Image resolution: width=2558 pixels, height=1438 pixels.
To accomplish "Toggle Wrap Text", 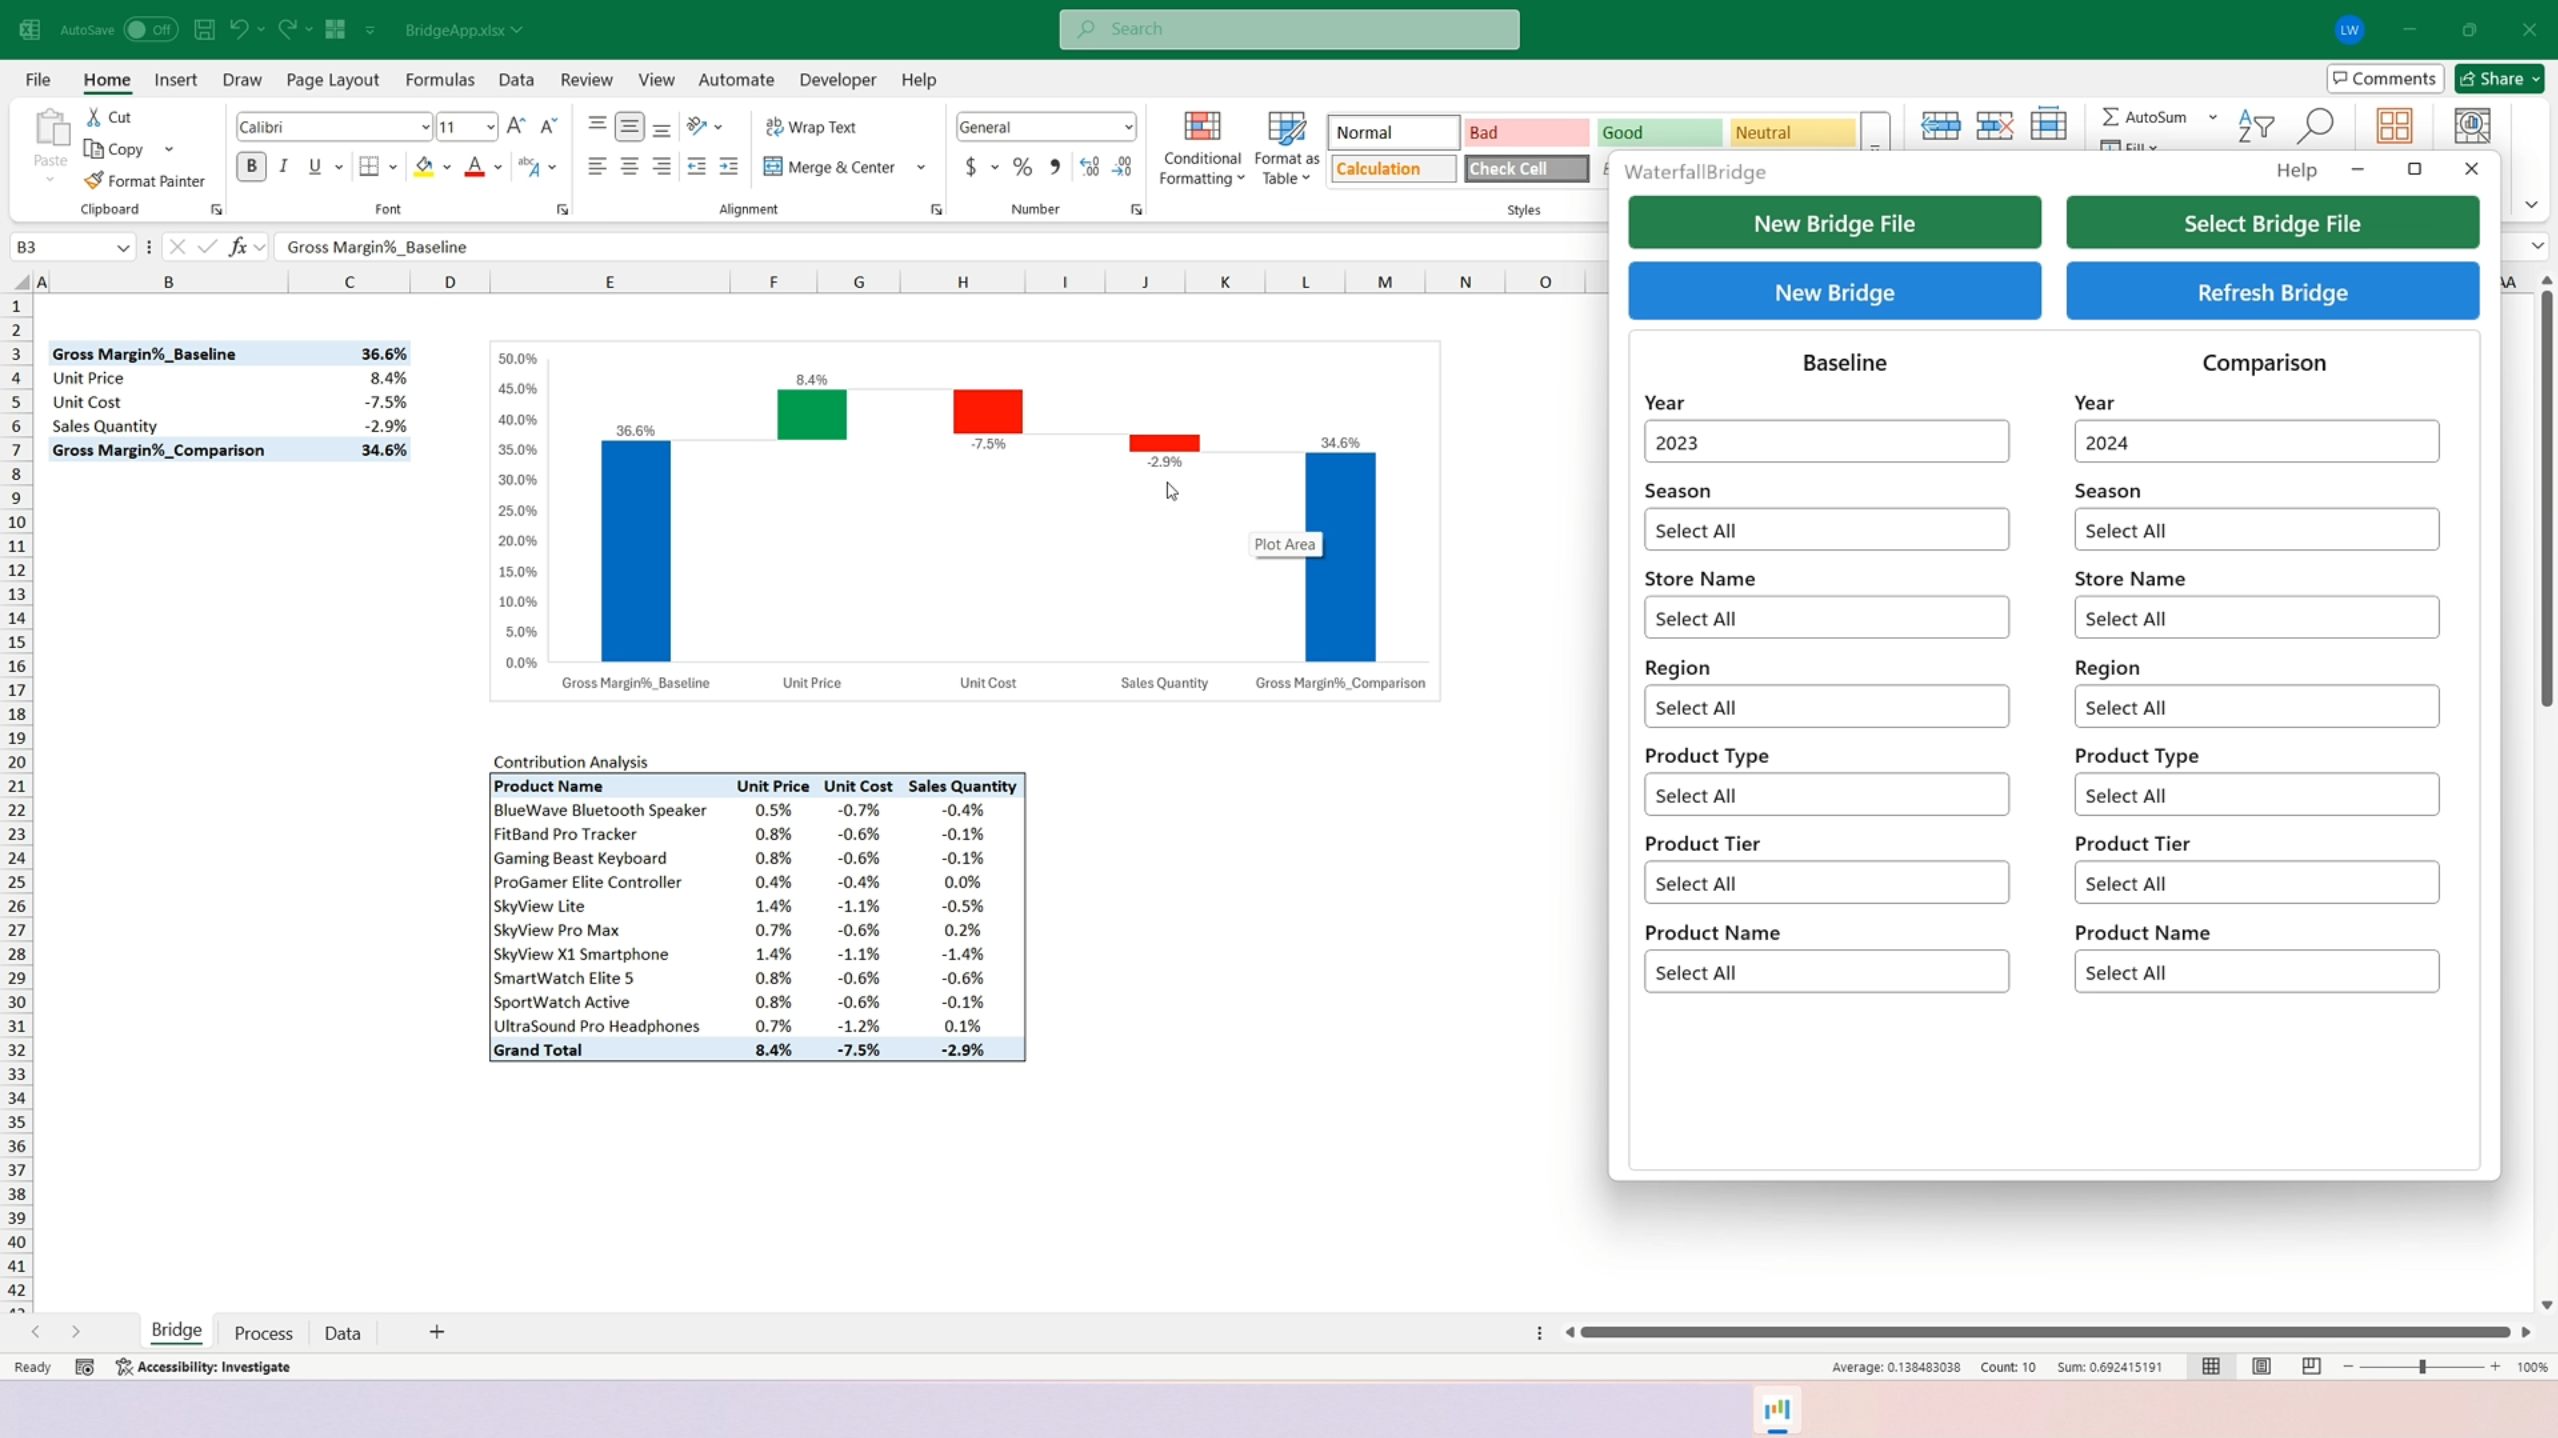I will click(811, 127).
